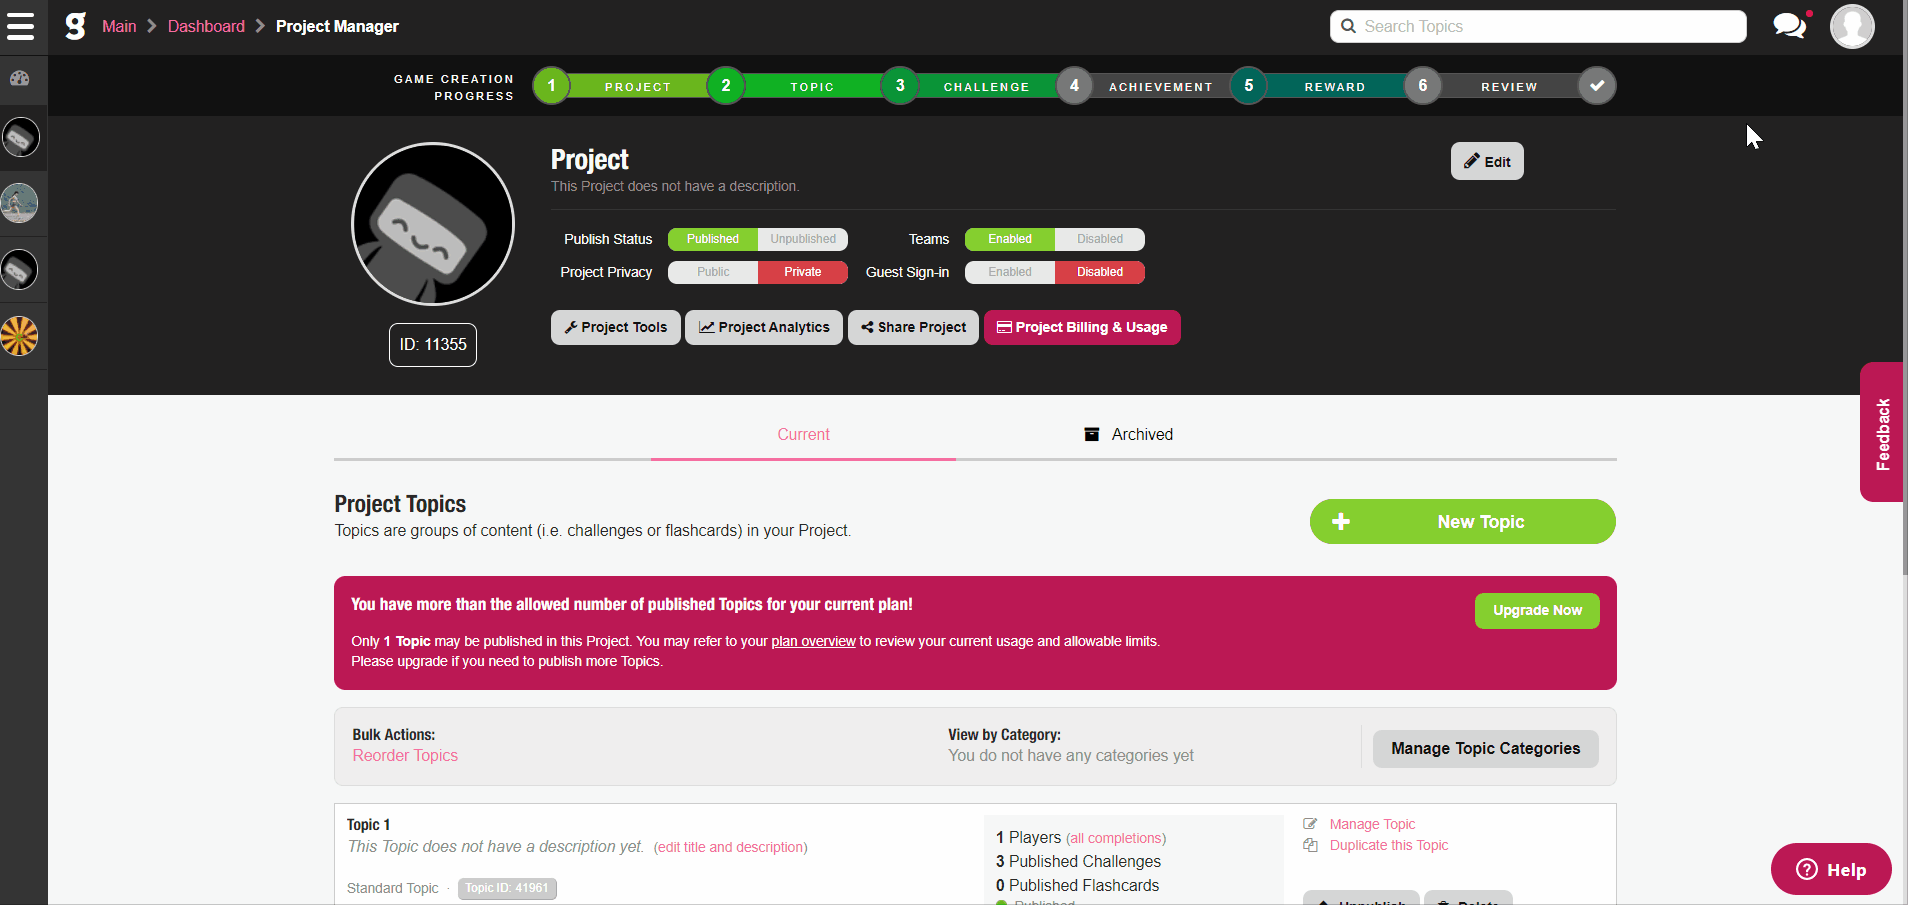Click the ID: 11355 badge
The image size is (1908, 905).
point(433,345)
